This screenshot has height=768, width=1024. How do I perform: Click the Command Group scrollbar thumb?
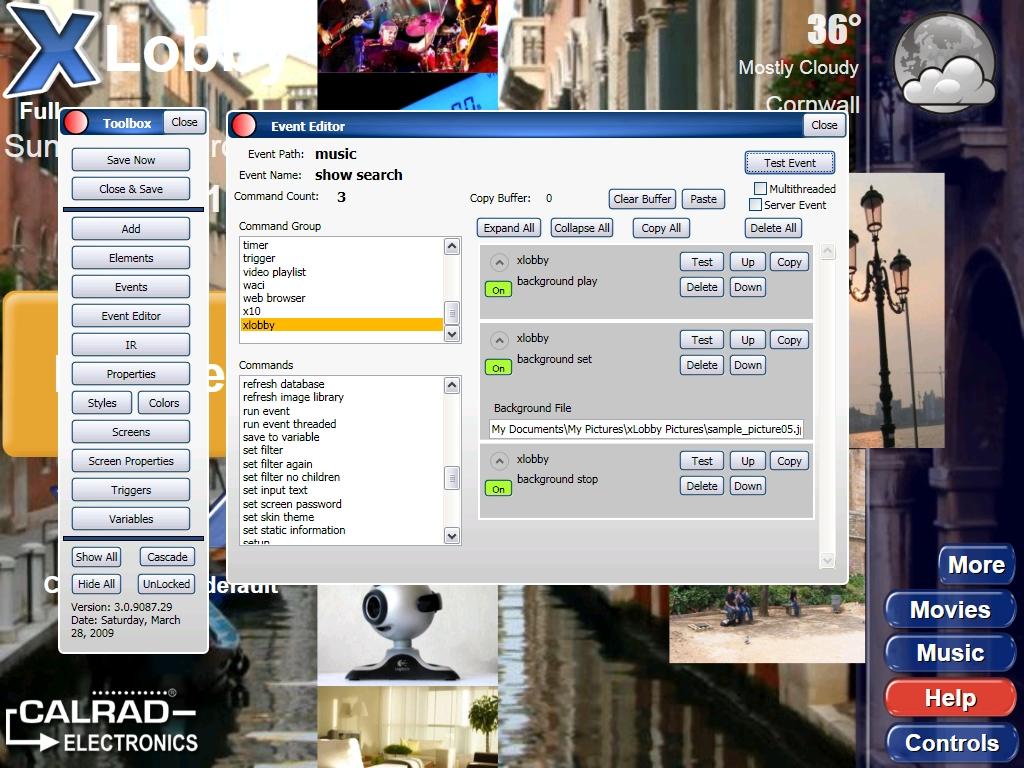(452, 313)
